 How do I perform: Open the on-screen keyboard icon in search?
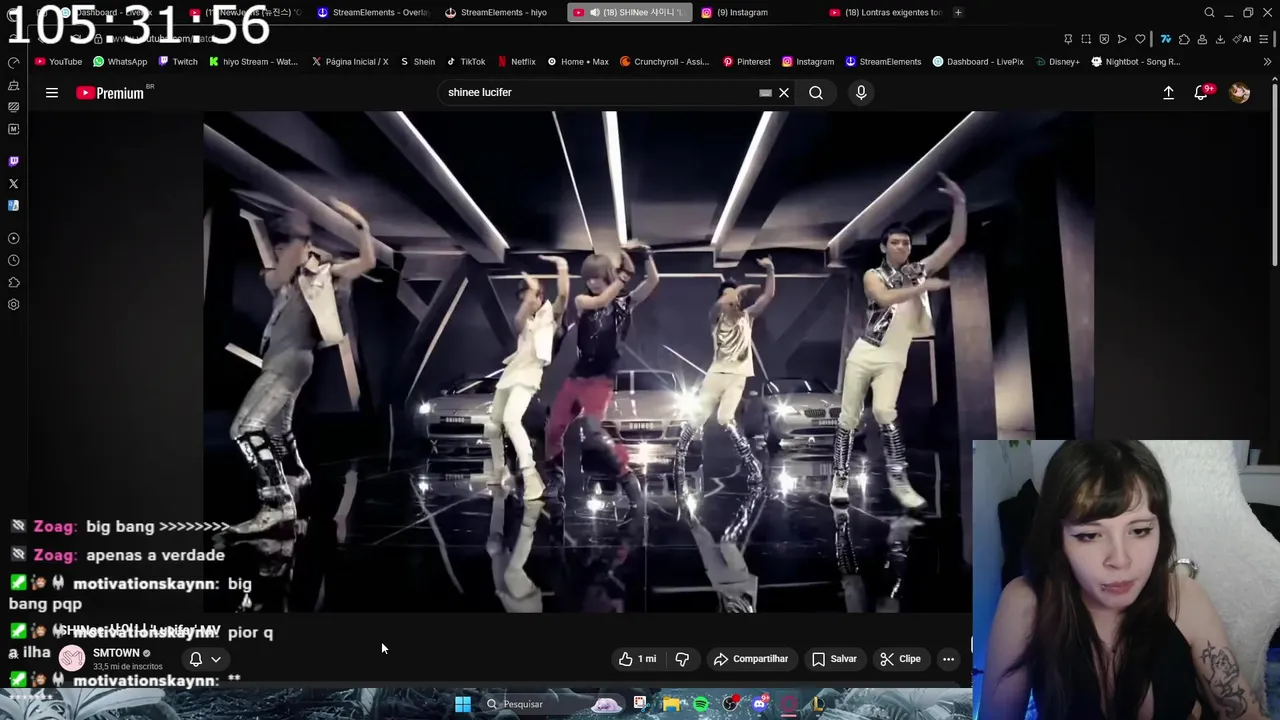pyautogui.click(x=765, y=93)
